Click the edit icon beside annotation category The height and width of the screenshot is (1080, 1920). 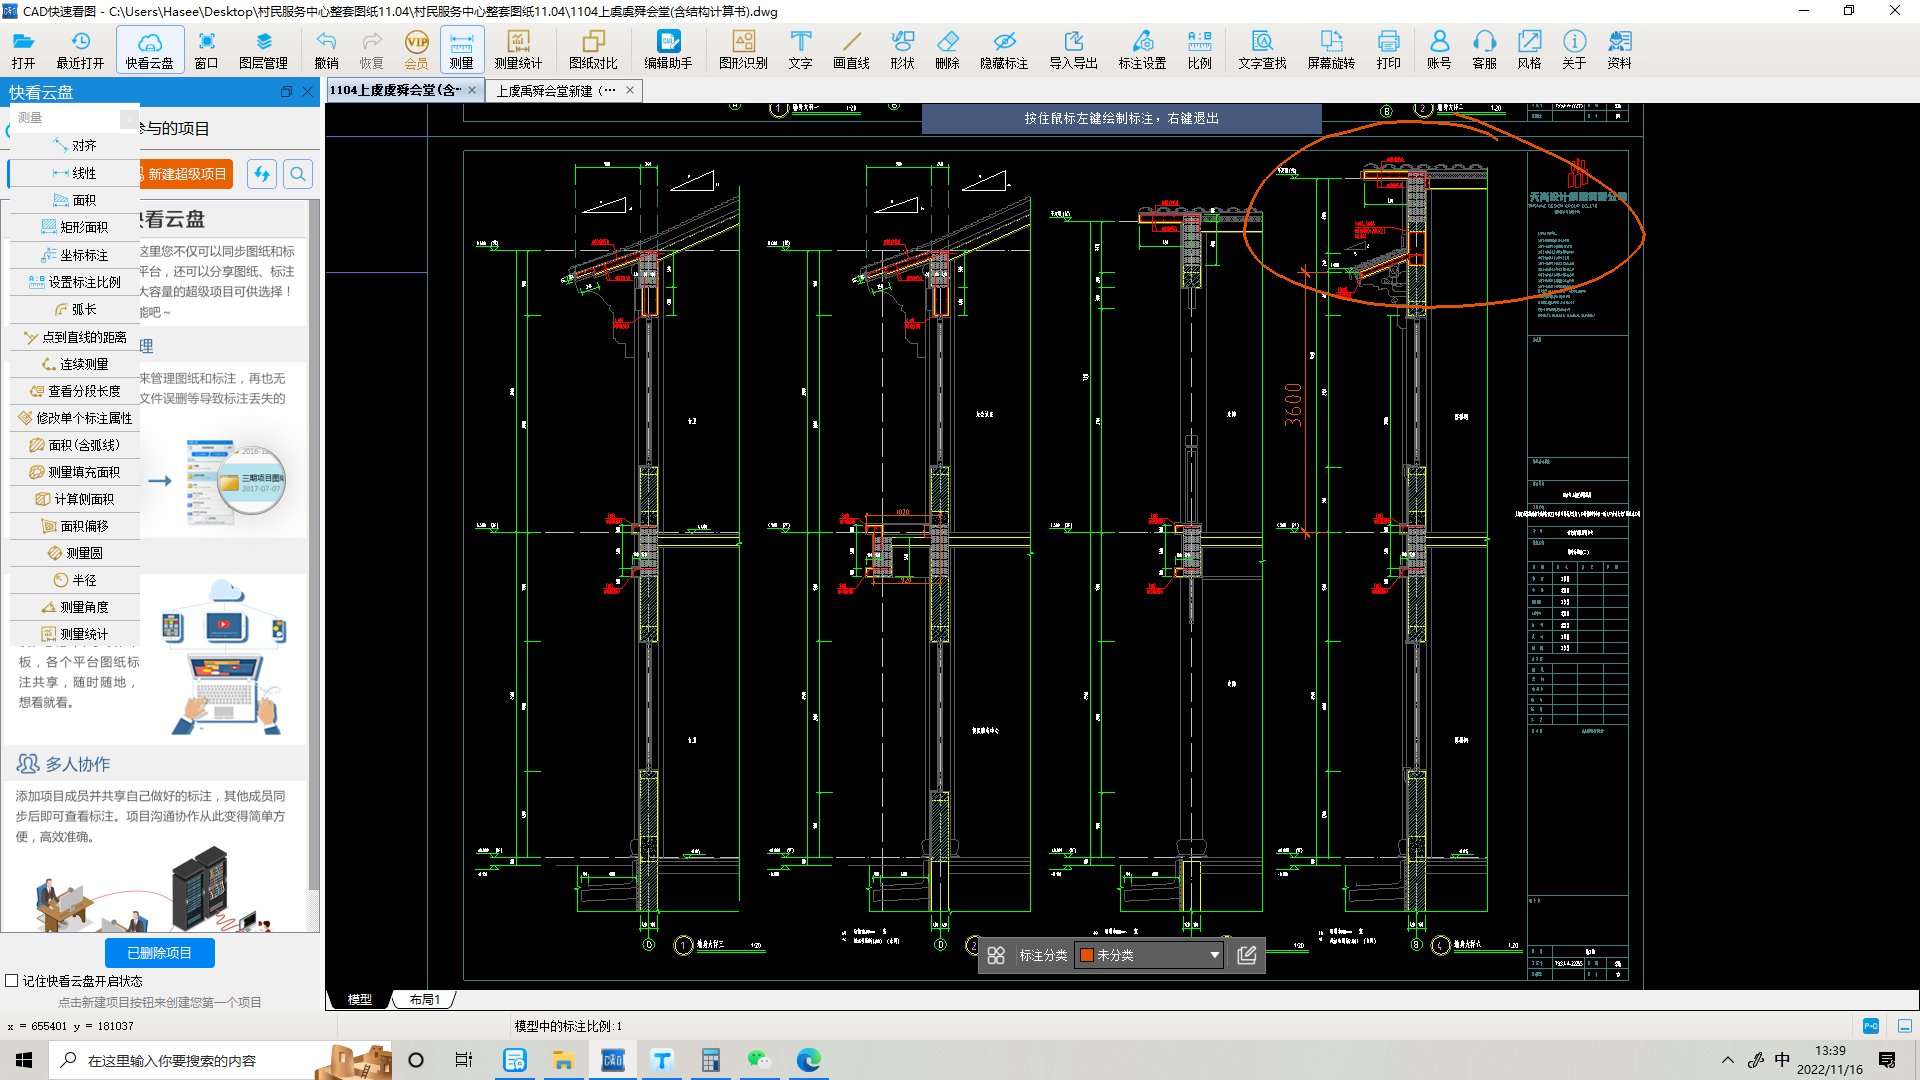click(1247, 955)
